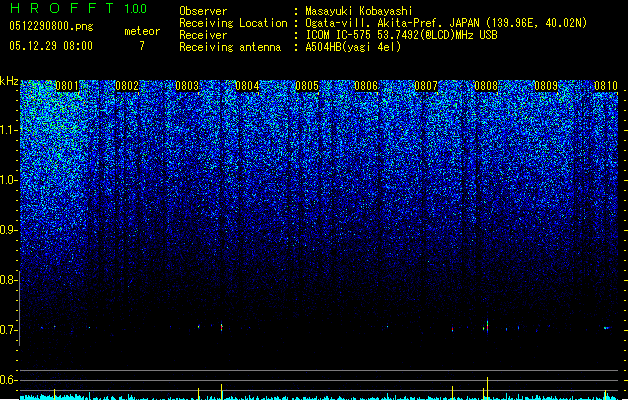Click the 'Receiving Location' label
This screenshot has width=629, height=400.
233,23
